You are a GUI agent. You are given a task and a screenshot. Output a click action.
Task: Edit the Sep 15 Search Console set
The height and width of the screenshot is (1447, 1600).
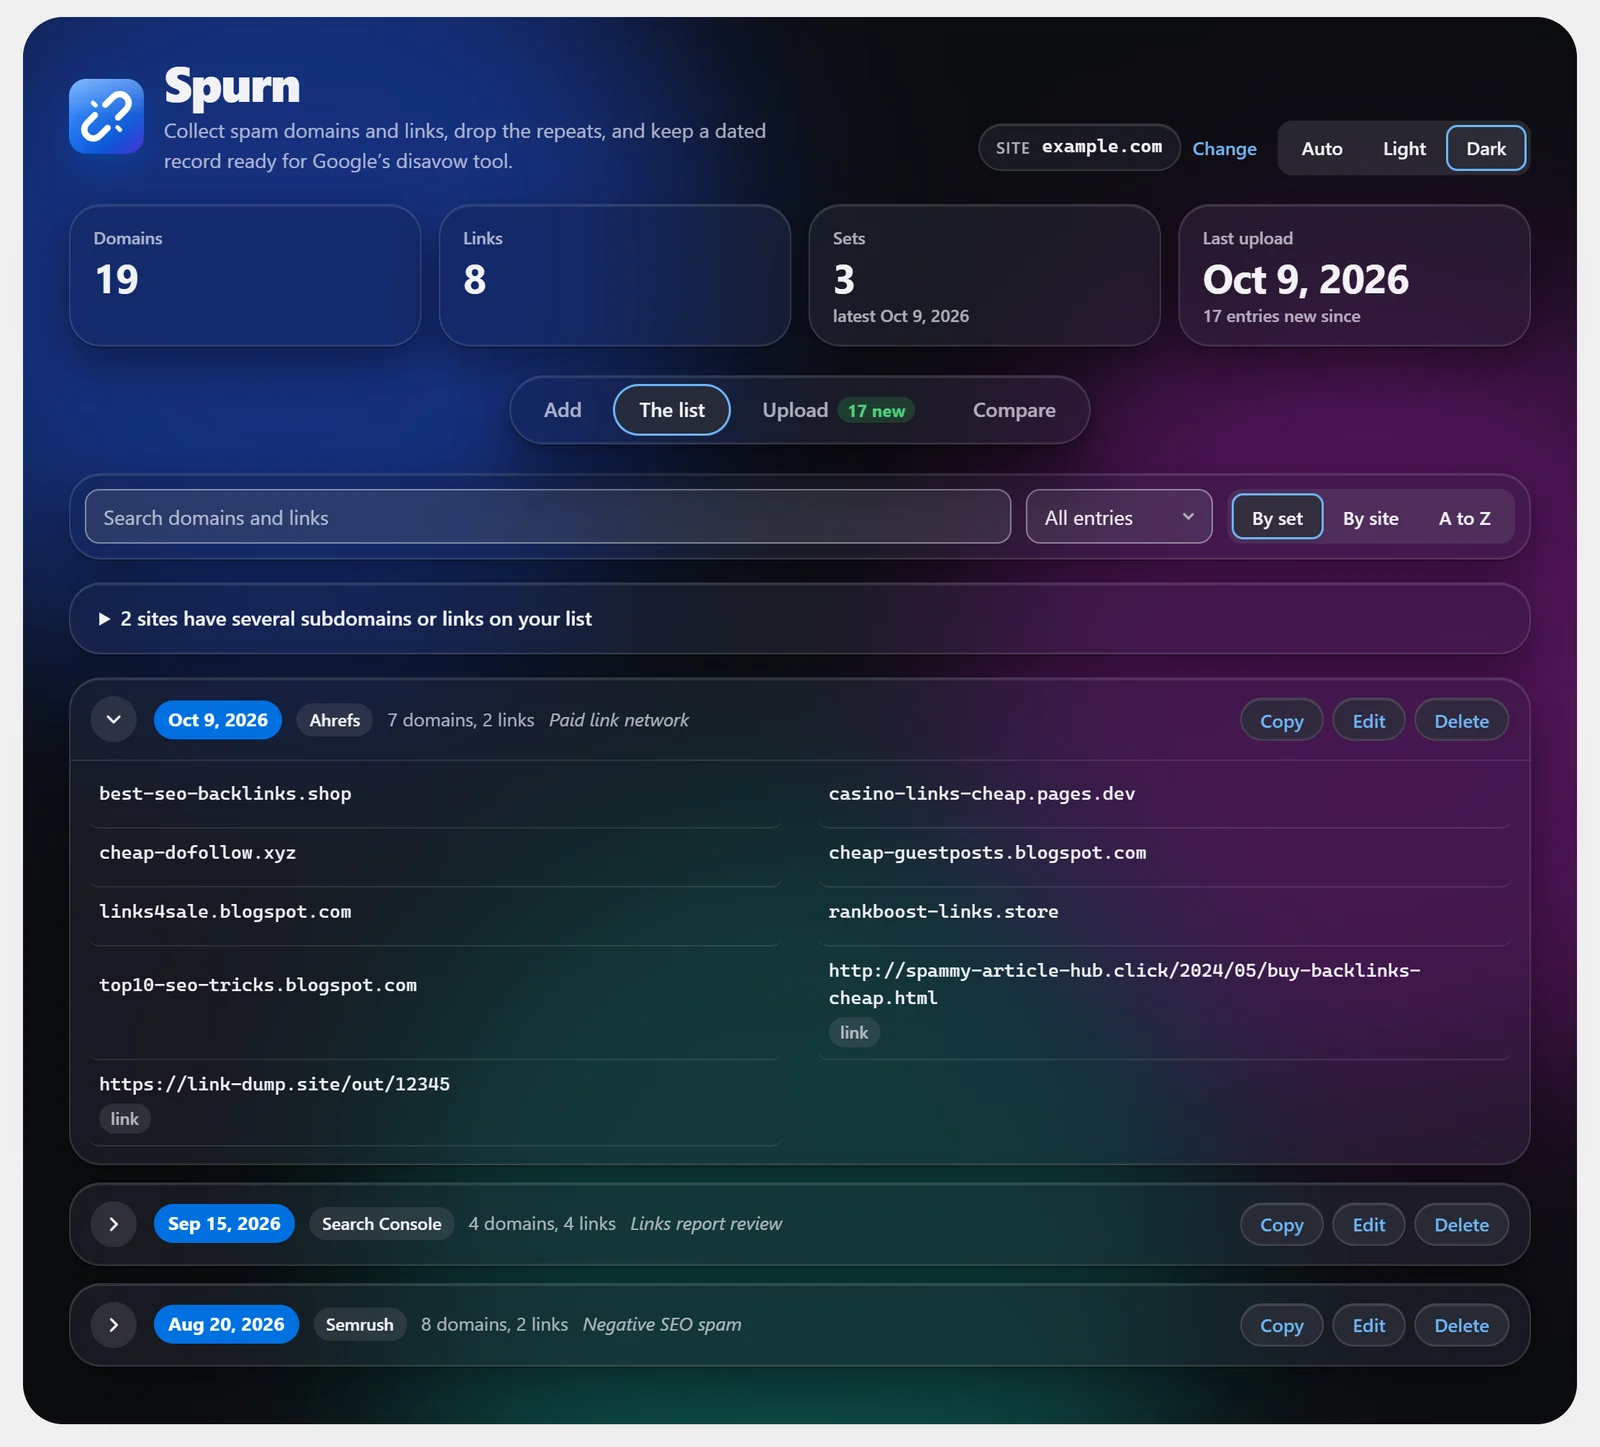[x=1369, y=1225]
